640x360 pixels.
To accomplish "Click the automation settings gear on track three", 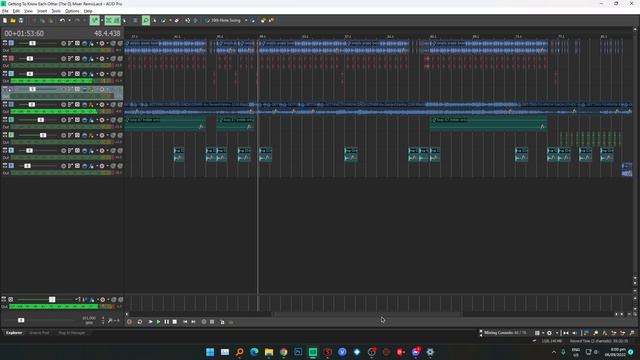I will pyautogui.click(x=102, y=74).
